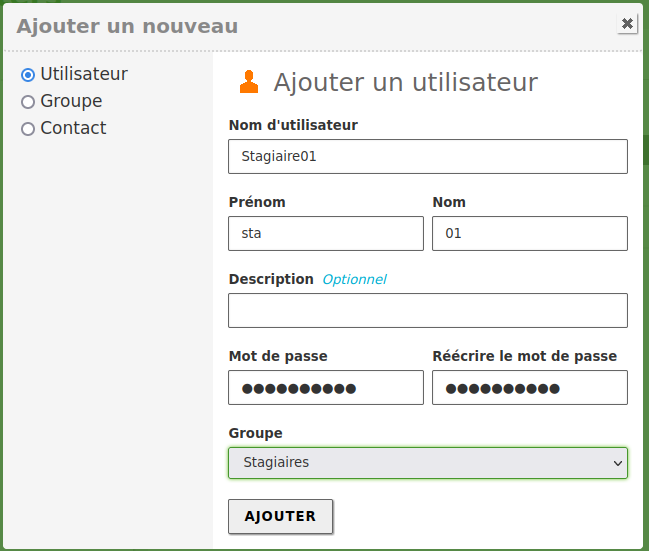Viewport: 649px width, 551px height.
Task: Click the empty Description field
Action: tap(428, 310)
